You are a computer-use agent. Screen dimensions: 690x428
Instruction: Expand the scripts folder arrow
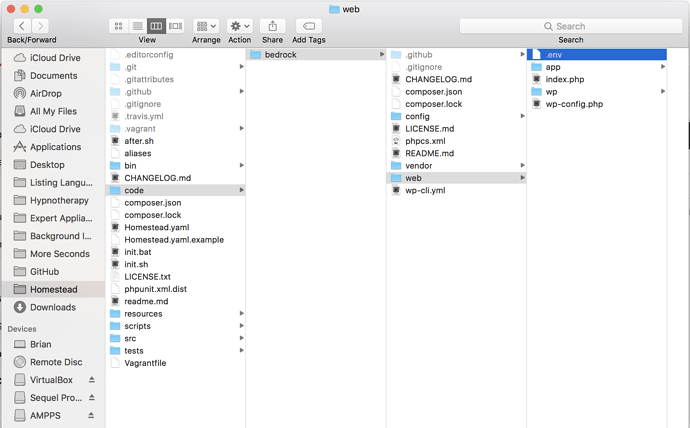242,326
